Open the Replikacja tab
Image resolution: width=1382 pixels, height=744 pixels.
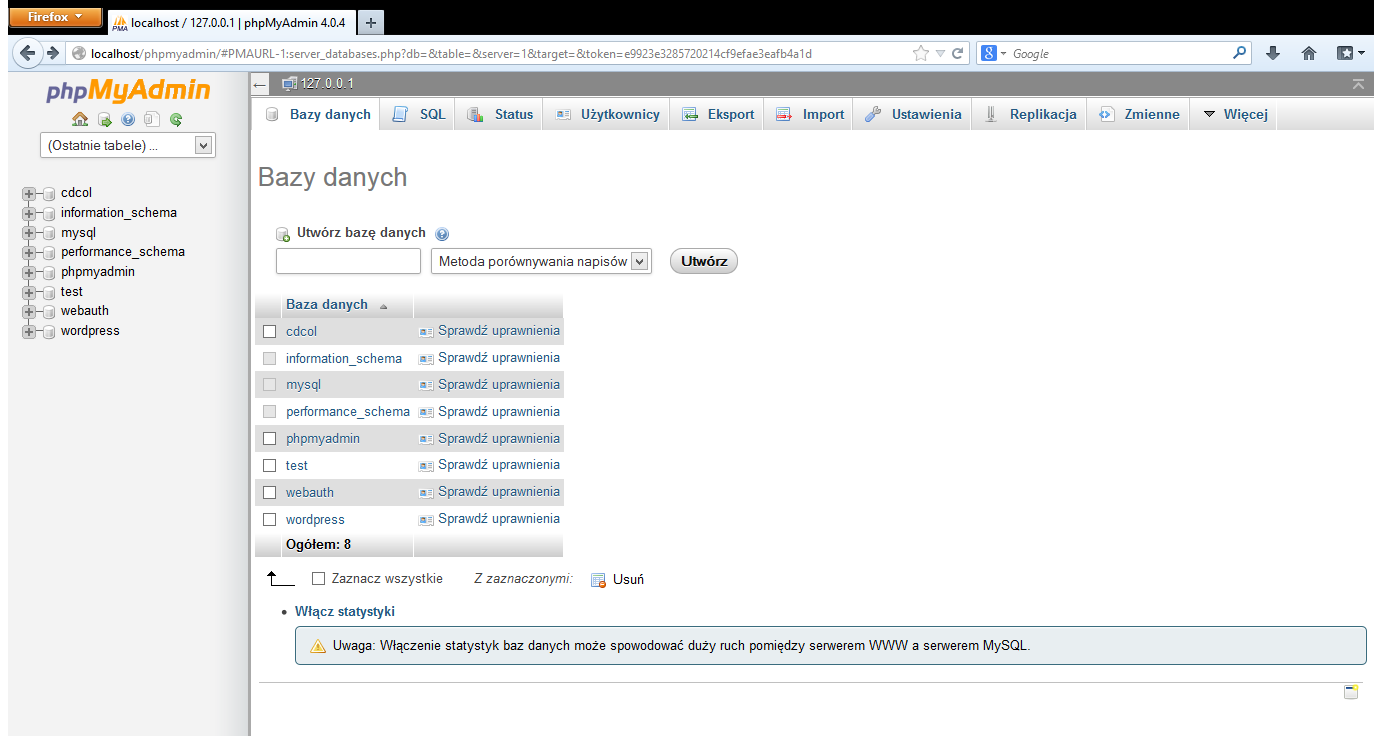1030,114
